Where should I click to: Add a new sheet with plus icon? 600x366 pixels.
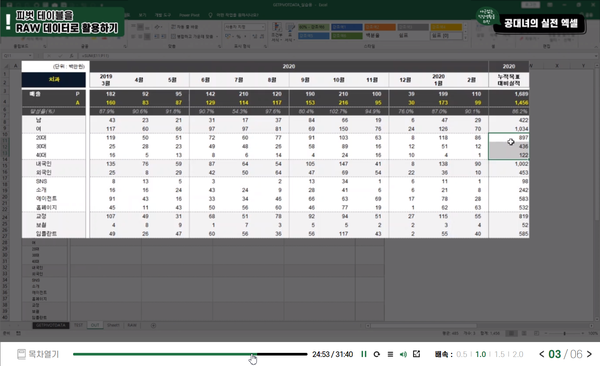click(x=153, y=325)
